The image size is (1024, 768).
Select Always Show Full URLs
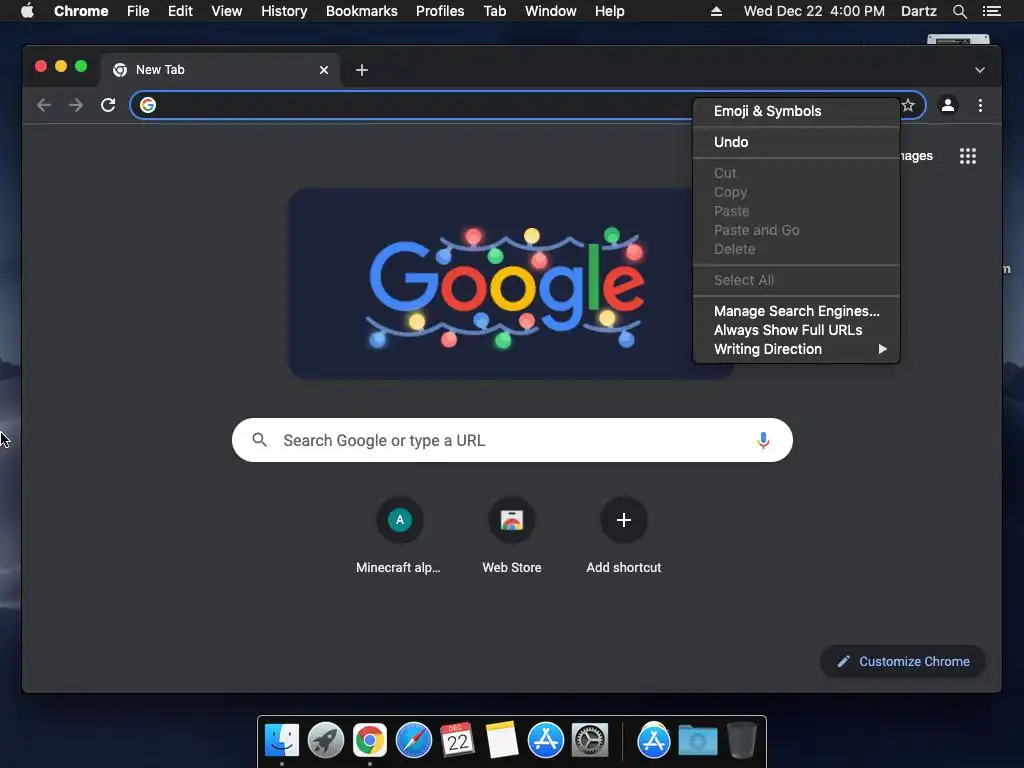pos(796,330)
